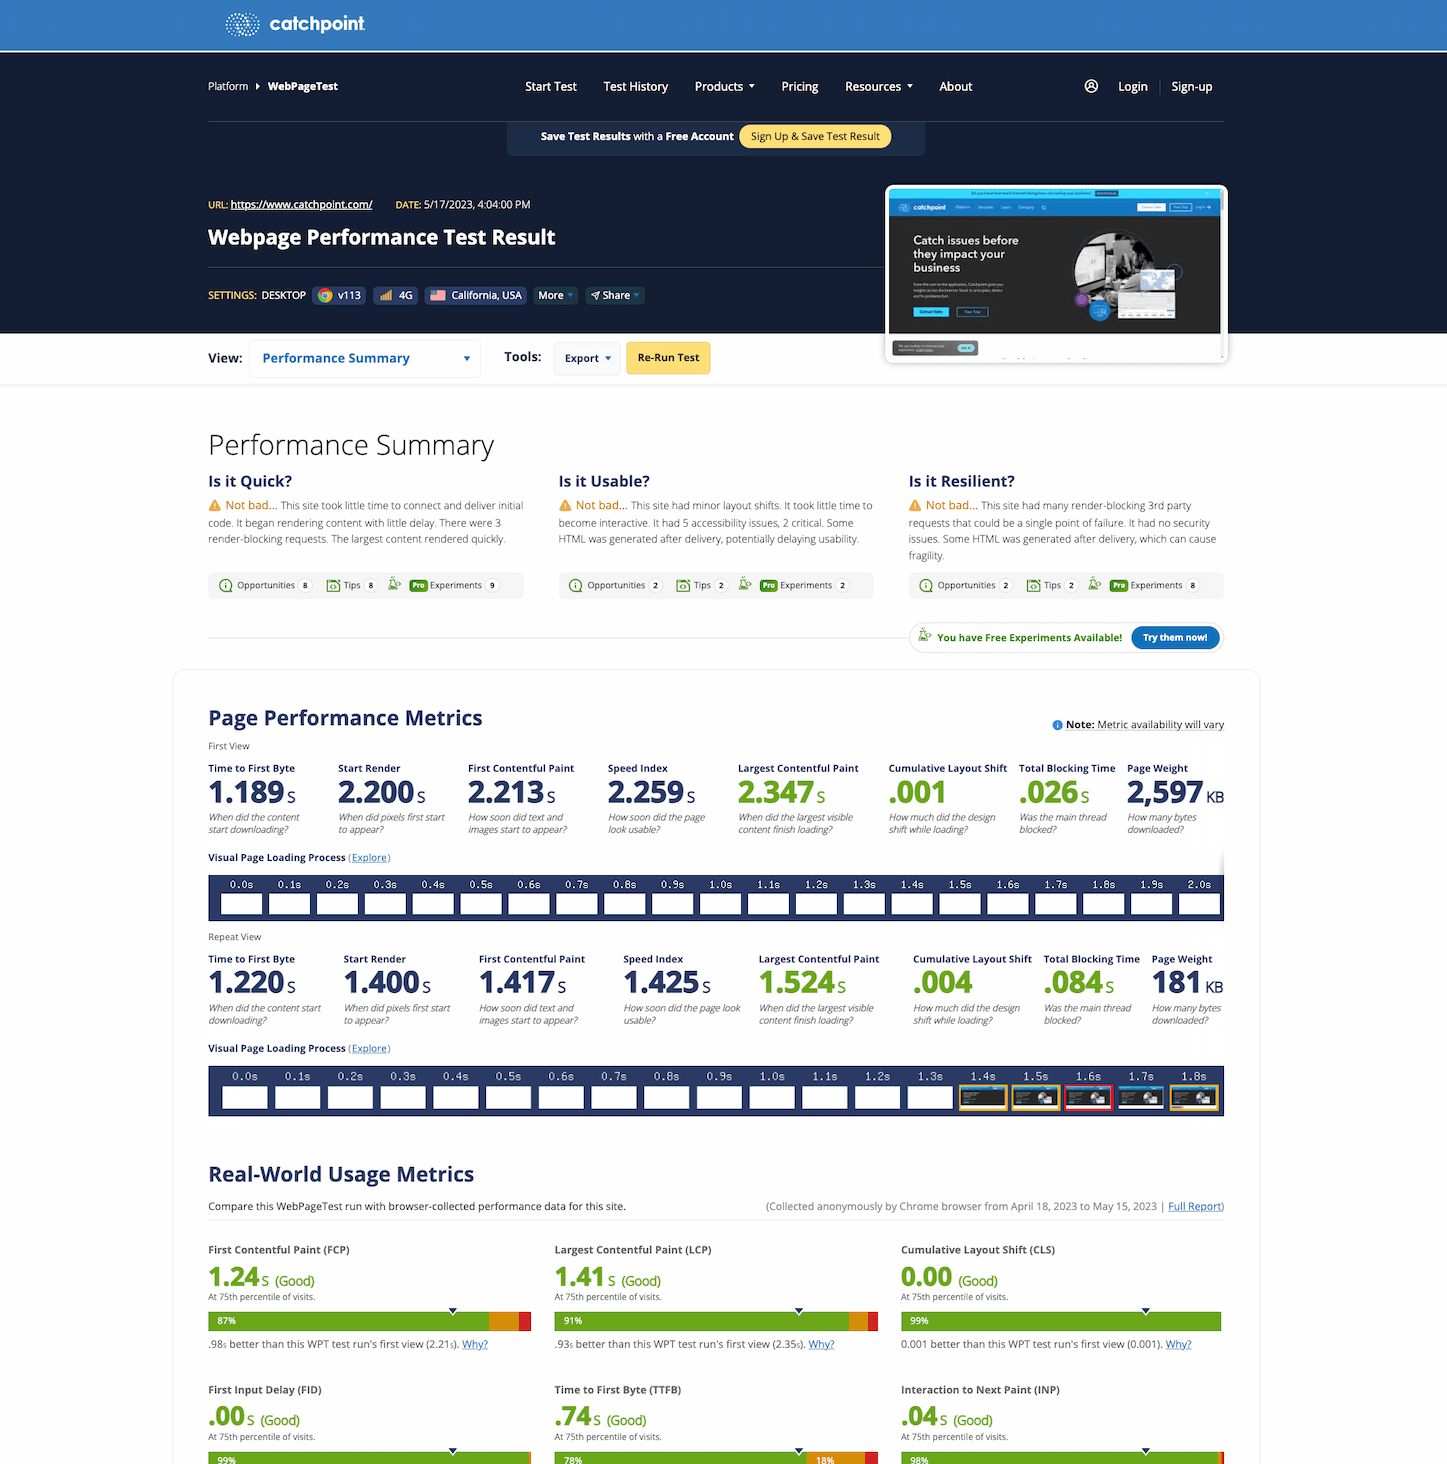Screen dimensions: 1447x1464
Task: Click Repeat View filmstrip frame at 1.4s
Action: point(983,1097)
